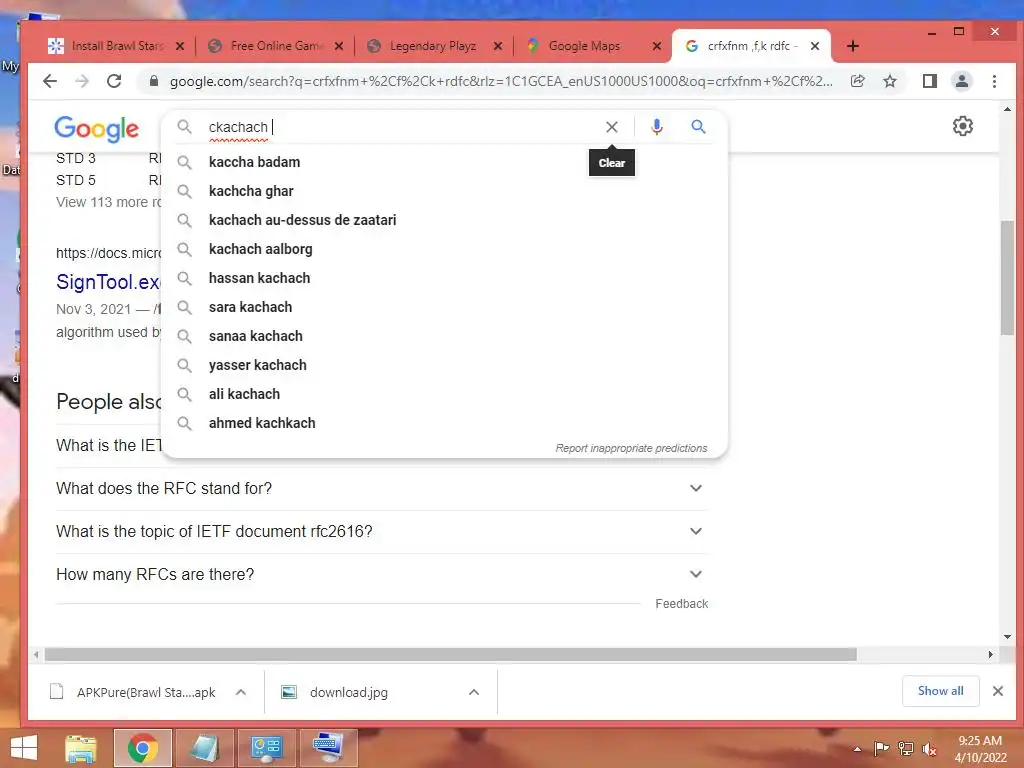Go to the Google home logo

tap(96, 129)
